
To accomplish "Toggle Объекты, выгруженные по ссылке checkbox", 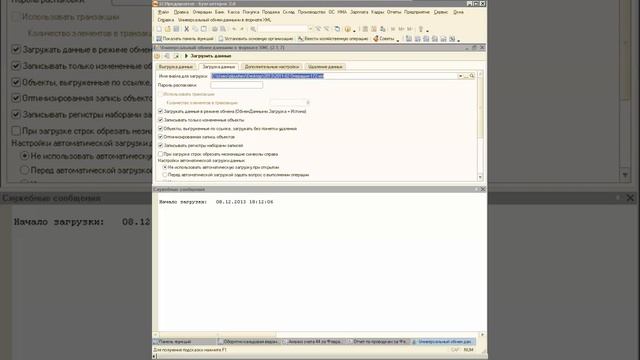I will 160,129.
